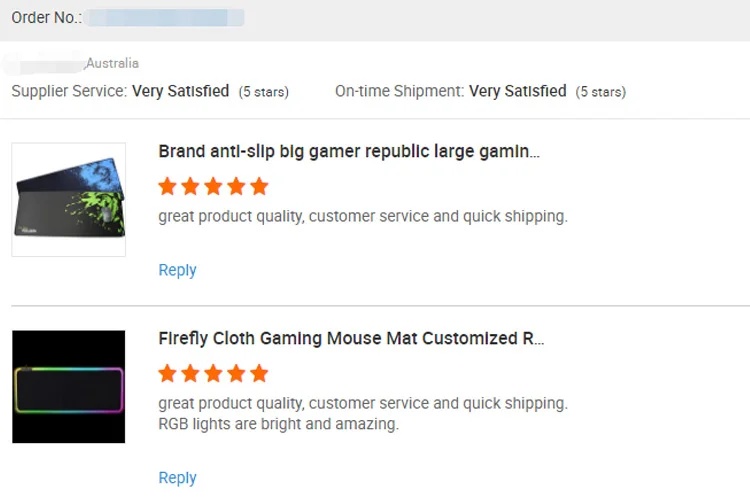
Task: Click the Australia country label
Action: point(112,63)
